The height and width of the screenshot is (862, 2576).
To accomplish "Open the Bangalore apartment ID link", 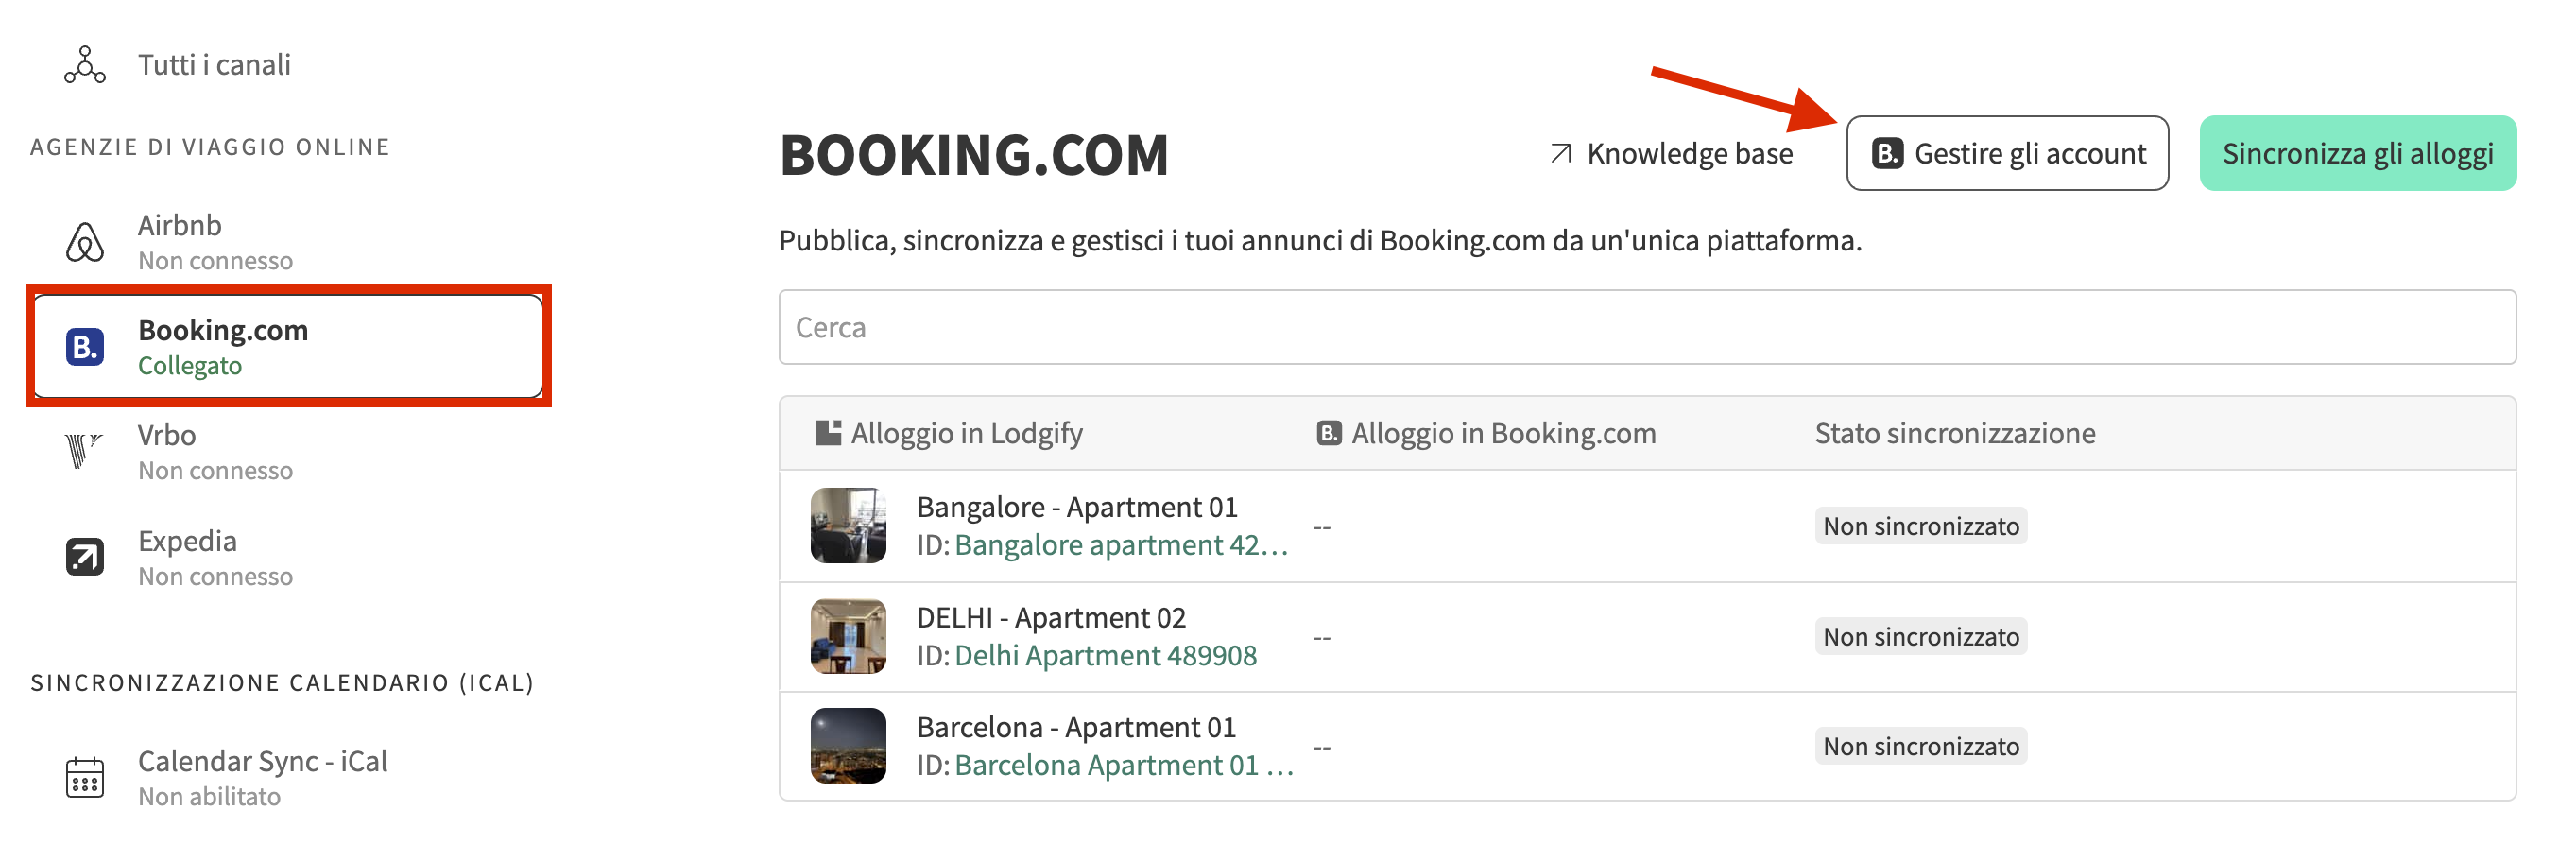I will tap(1120, 545).
